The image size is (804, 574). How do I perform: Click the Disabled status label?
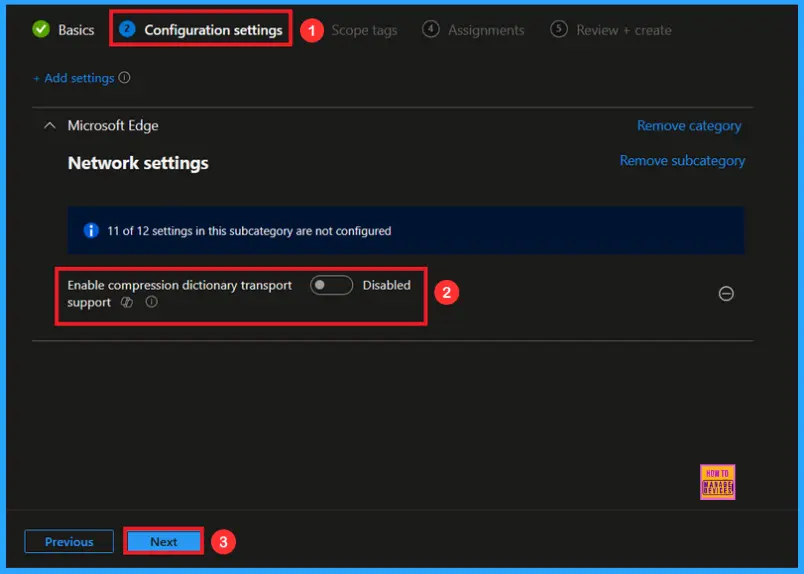tap(387, 285)
